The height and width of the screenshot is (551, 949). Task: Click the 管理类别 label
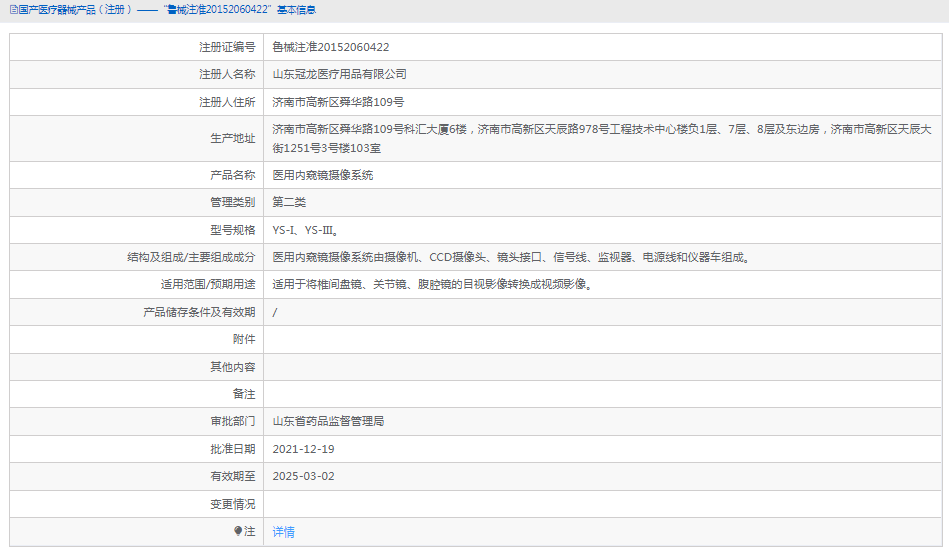click(x=232, y=203)
